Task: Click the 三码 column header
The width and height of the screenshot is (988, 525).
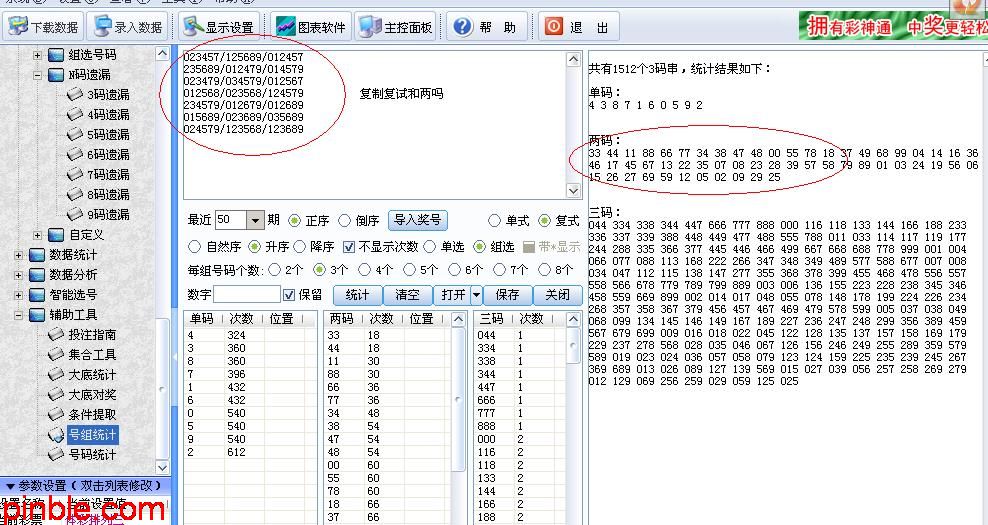Action: tap(493, 319)
